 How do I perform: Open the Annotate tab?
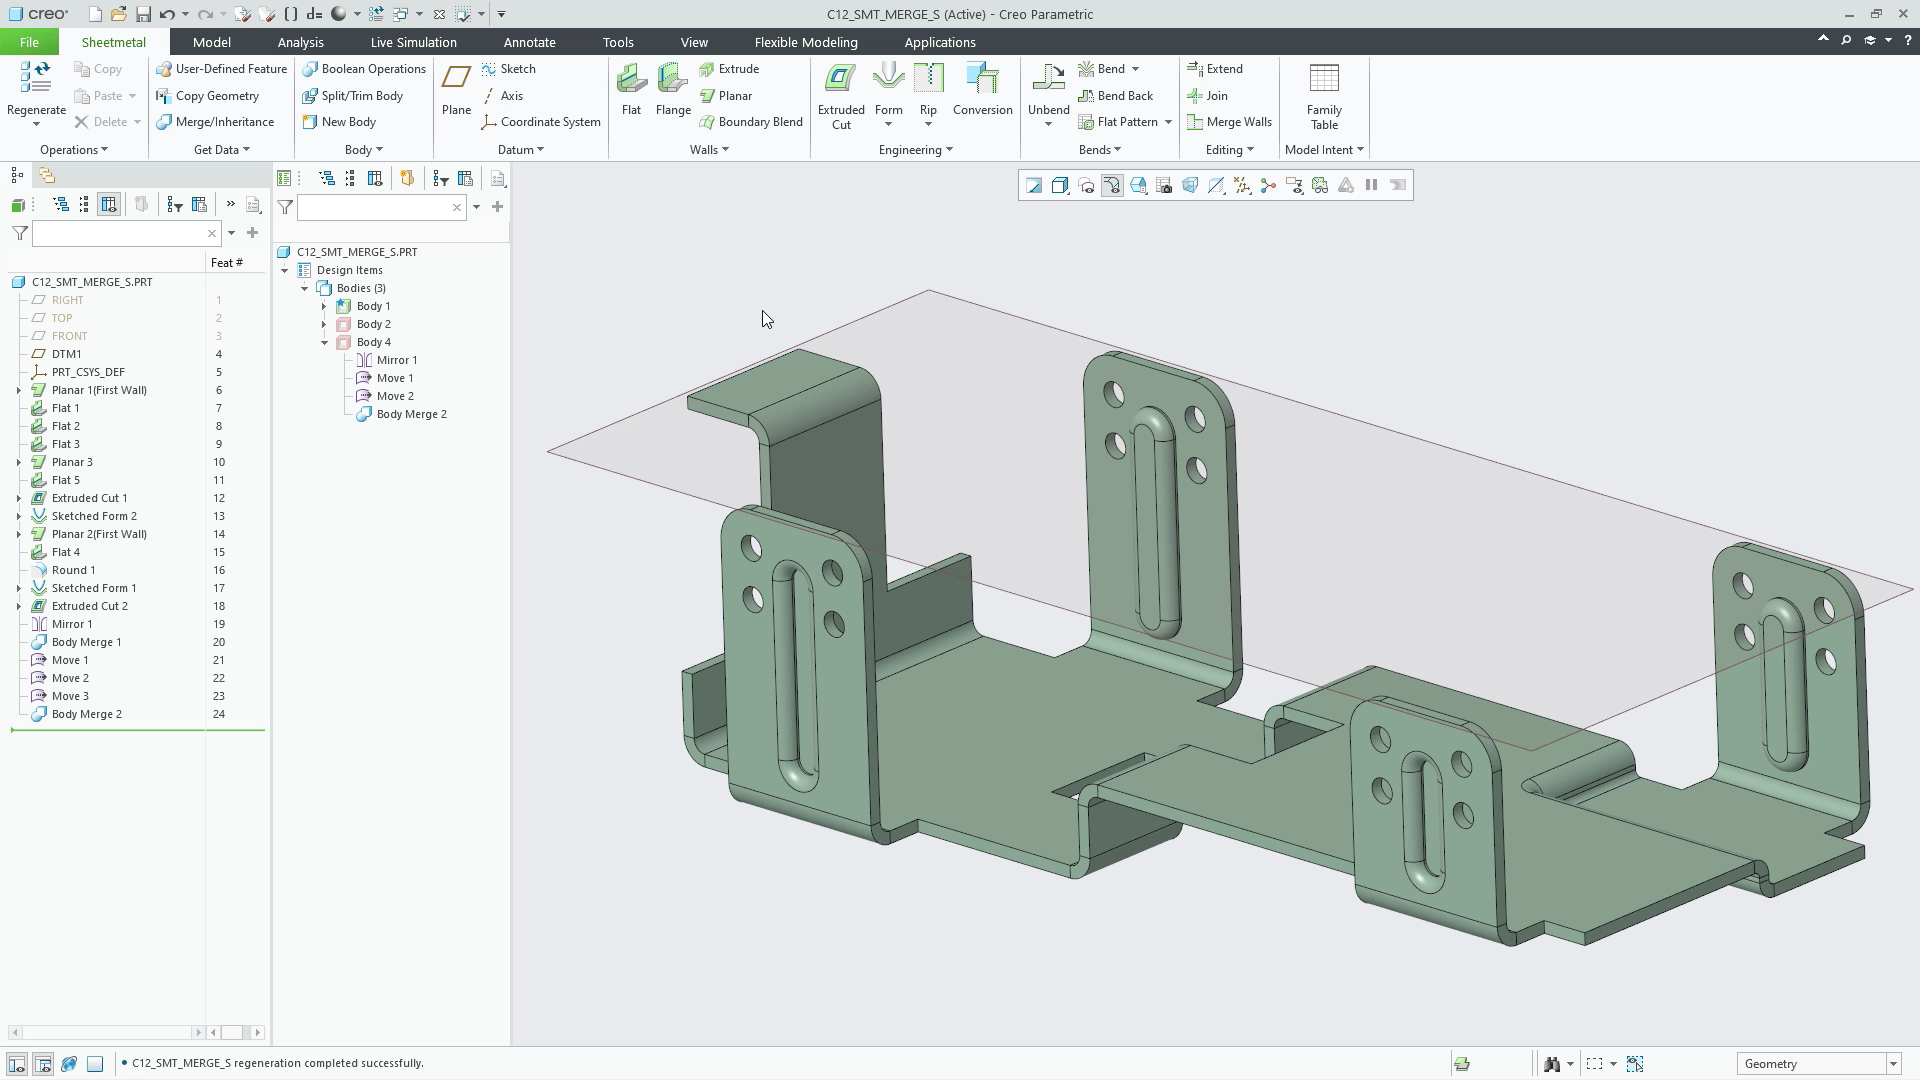(529, 42)
